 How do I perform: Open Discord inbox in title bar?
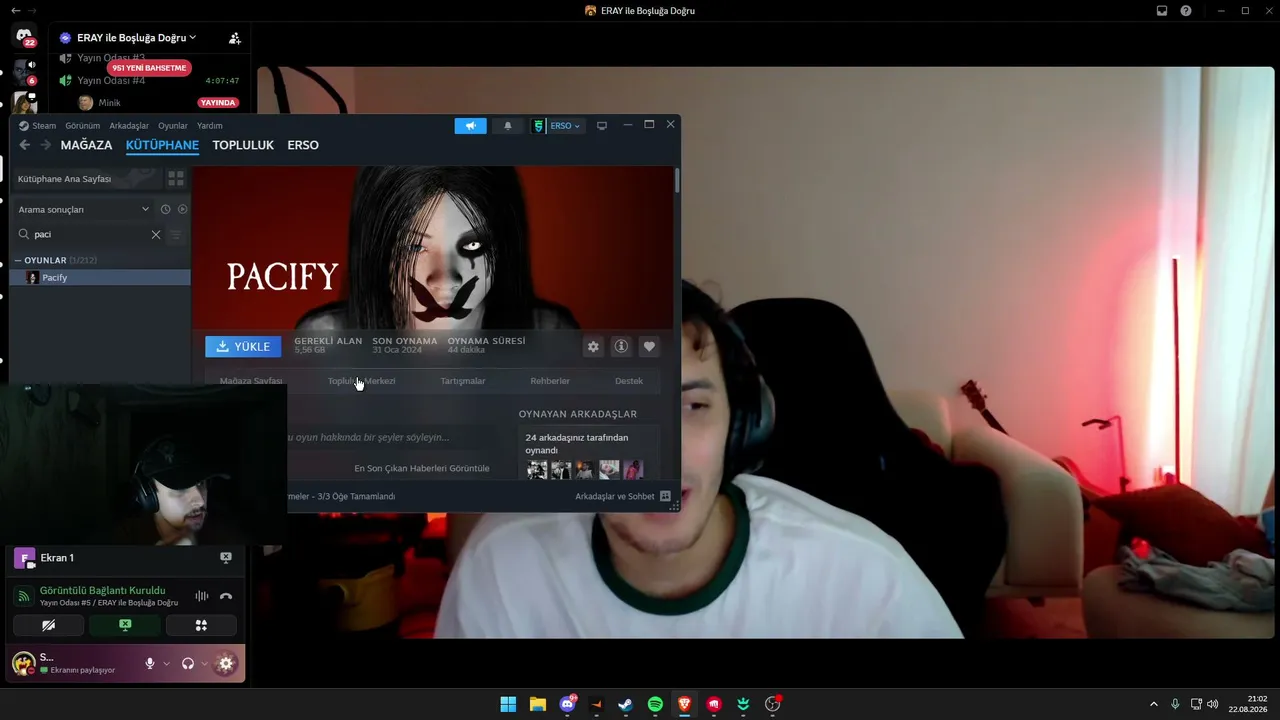click(x=1162, y=11)
